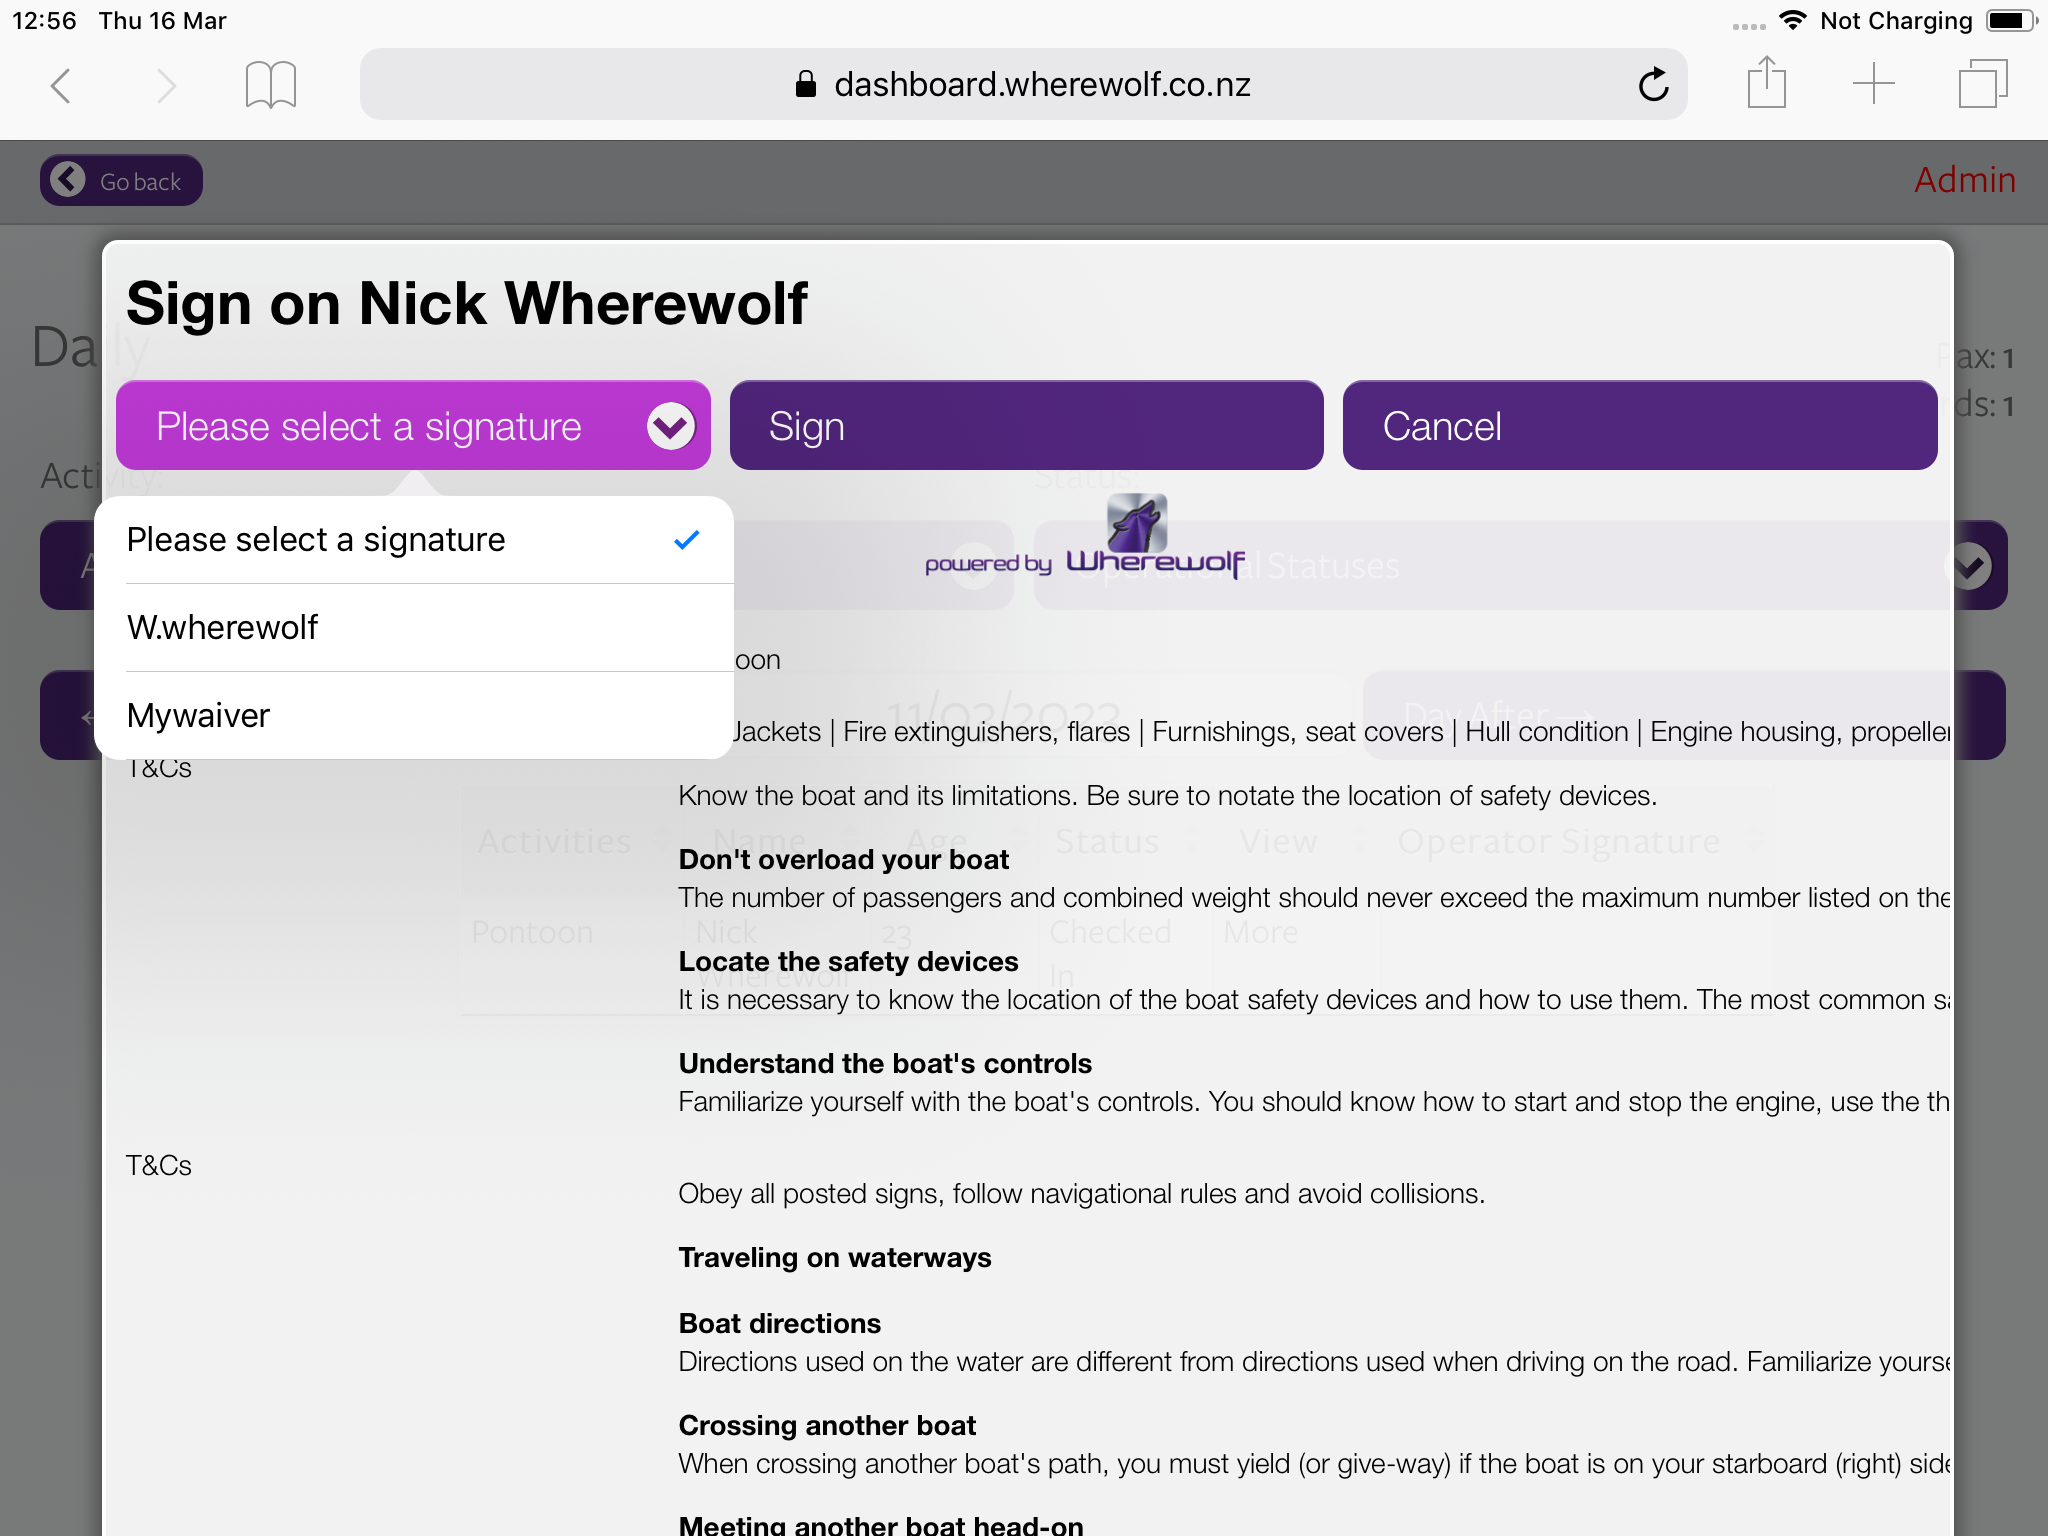Click 'Boat directions' heading
The width and height of the screenshot is (2048, 1536).
point(780,1324)
